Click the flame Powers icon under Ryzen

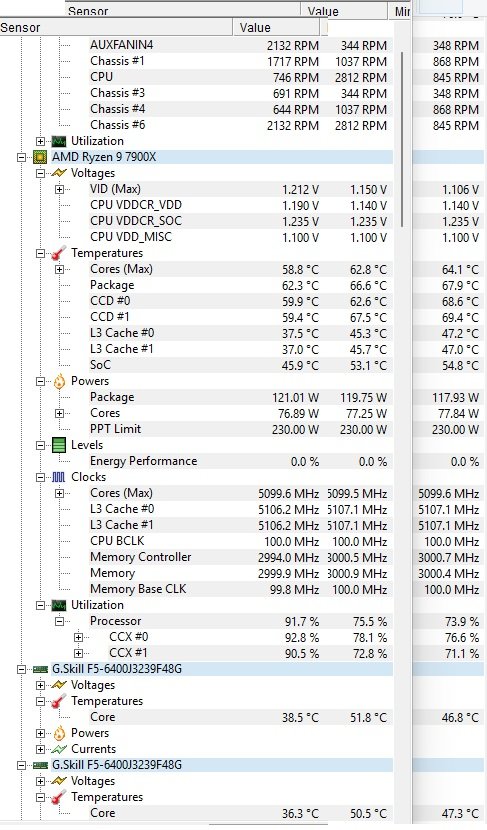coord(59,381)
